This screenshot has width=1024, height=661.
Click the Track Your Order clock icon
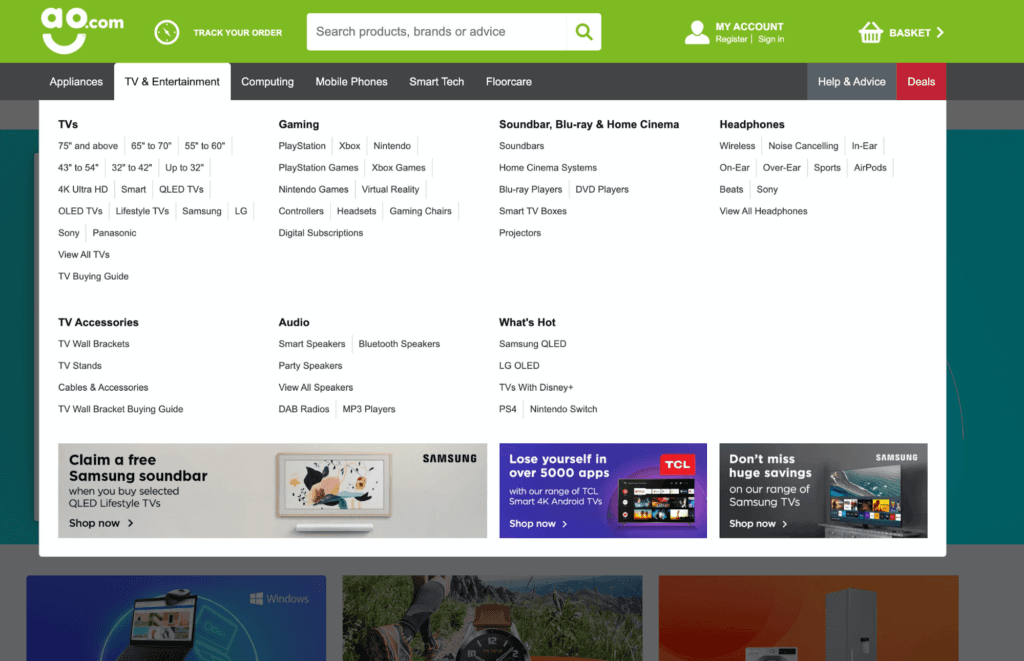167,32
